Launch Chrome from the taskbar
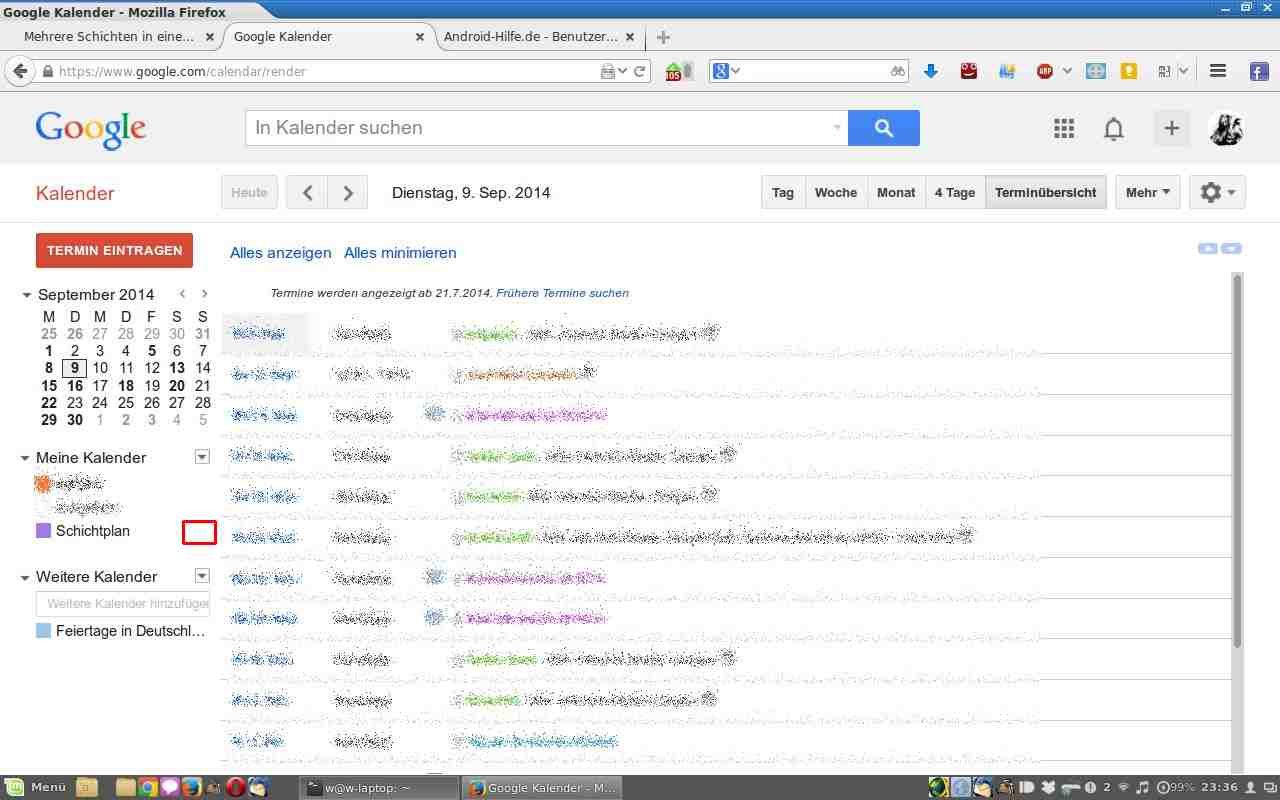The width and height of the screenshot is (1280, 800). (x=147, y=787)
